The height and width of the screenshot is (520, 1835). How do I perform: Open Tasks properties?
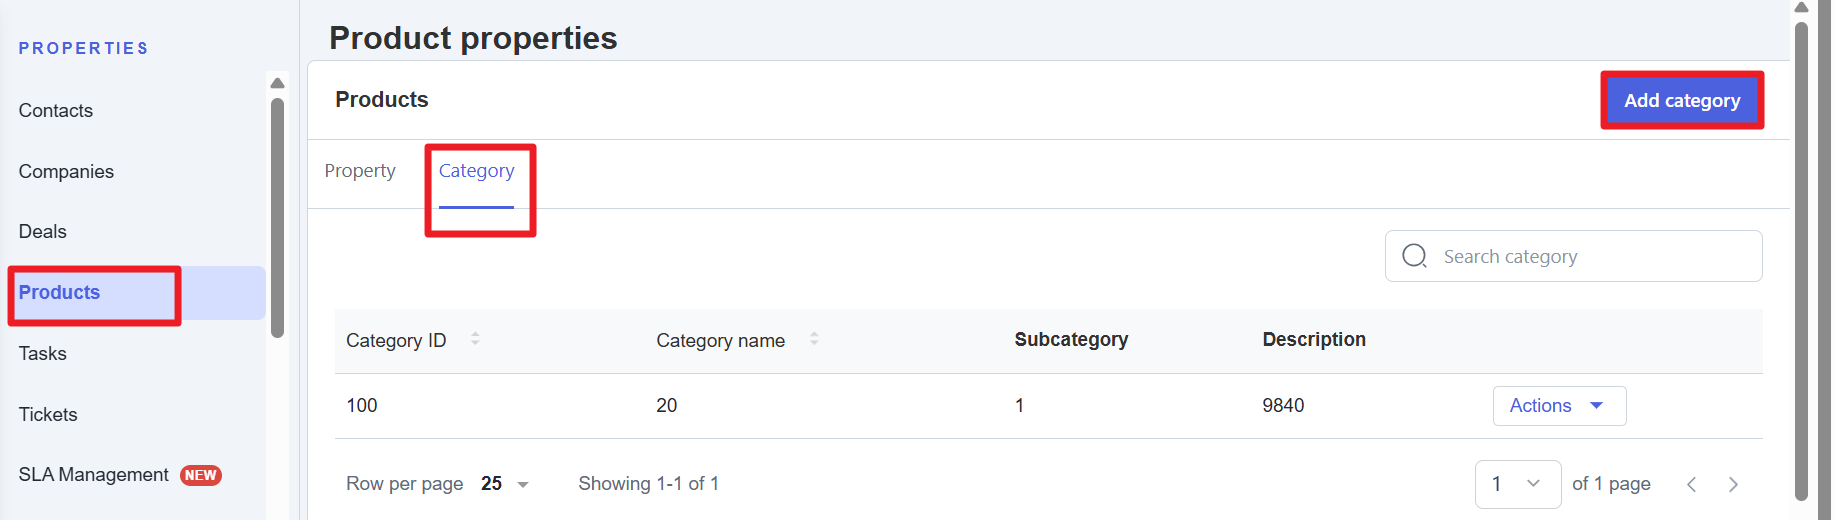coord(43,354)
